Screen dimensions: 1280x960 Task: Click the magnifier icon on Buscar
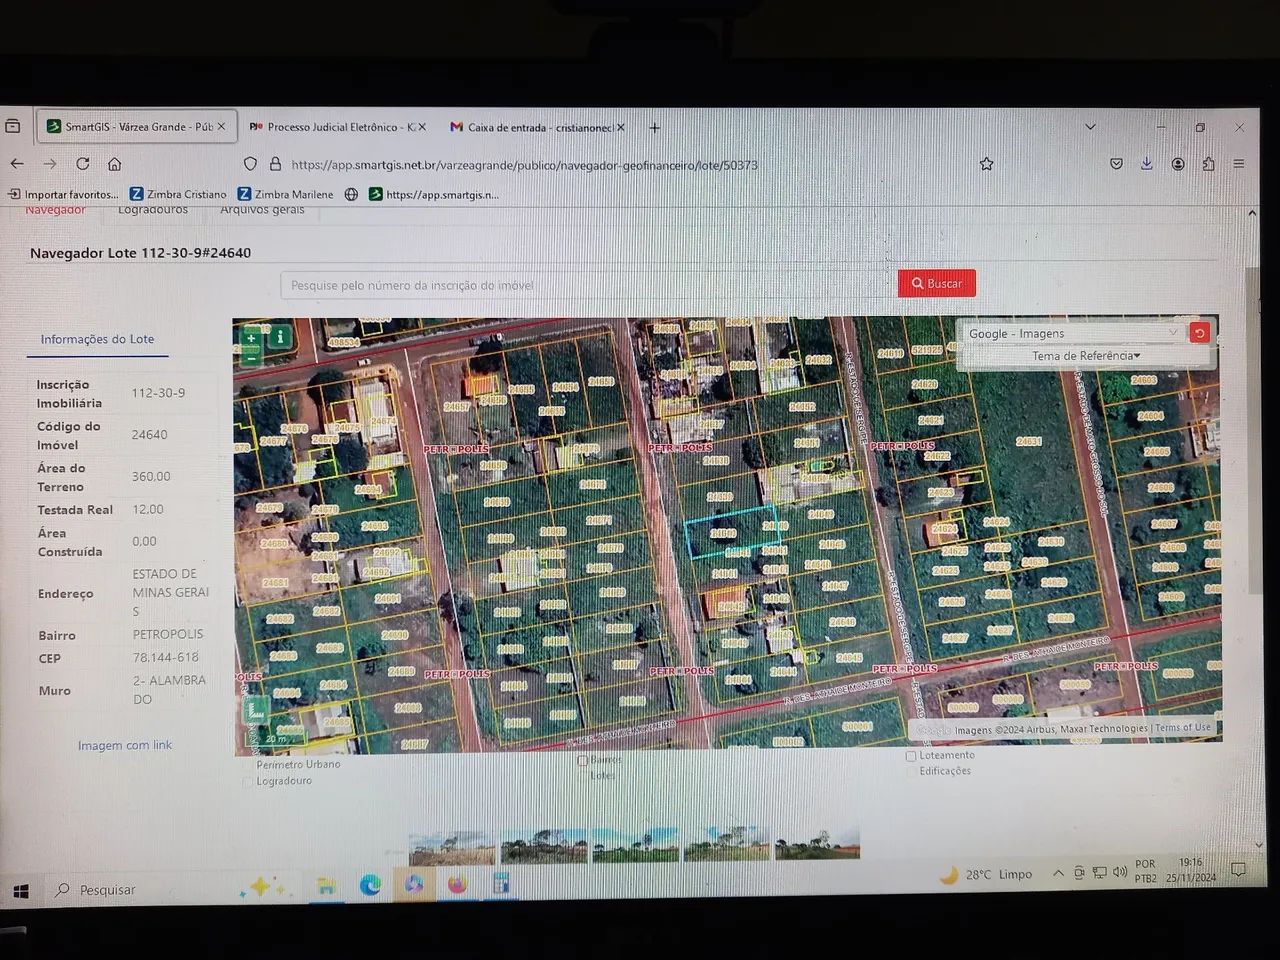point(917,284)
